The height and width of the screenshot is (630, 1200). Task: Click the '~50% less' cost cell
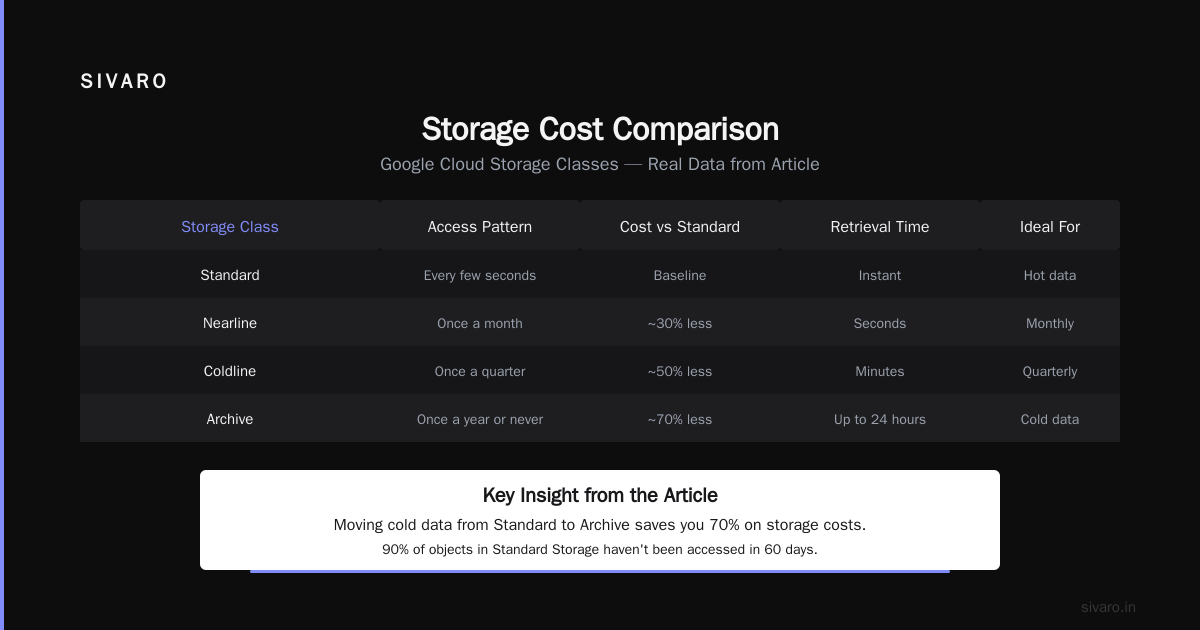(680, 371)
